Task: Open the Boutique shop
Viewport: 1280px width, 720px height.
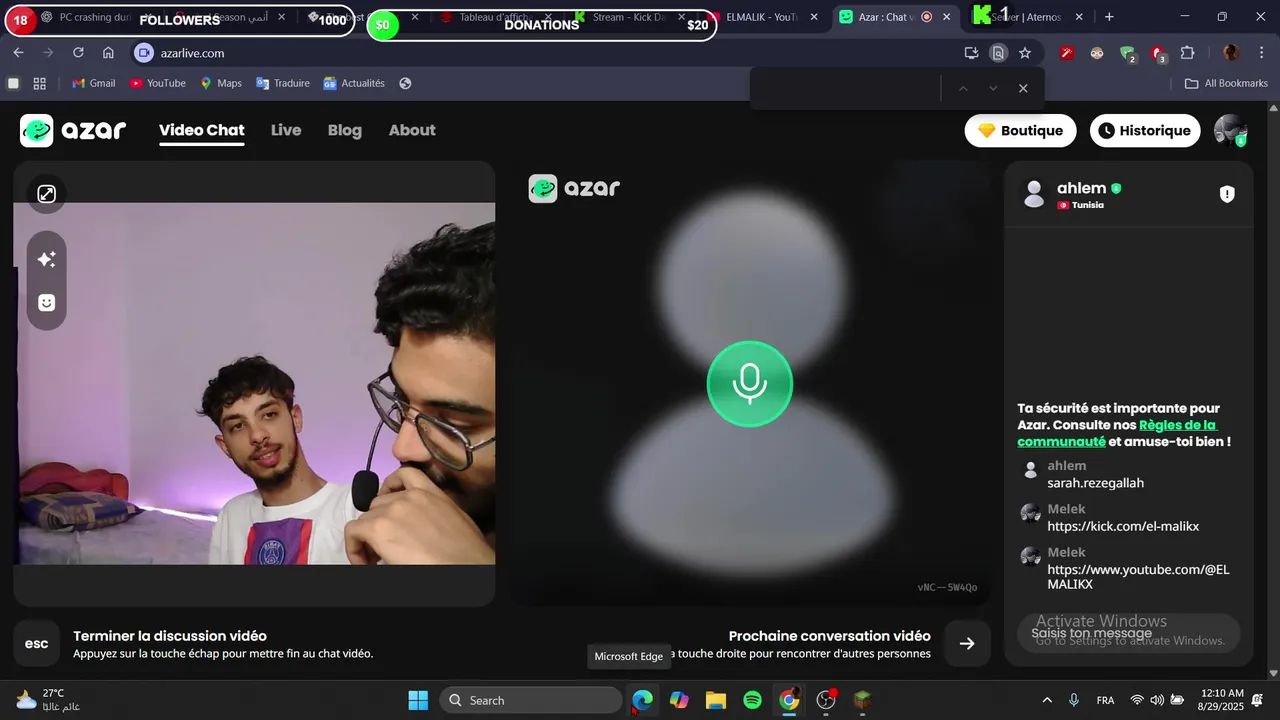Action: (1020, 130)
